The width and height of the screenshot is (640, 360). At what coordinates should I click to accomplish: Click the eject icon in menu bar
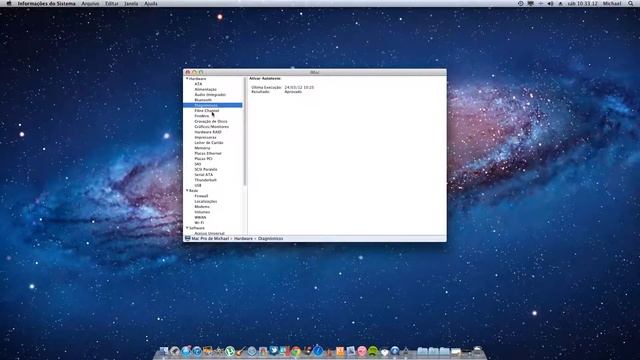pyautogui.click(x=560, y=3)
